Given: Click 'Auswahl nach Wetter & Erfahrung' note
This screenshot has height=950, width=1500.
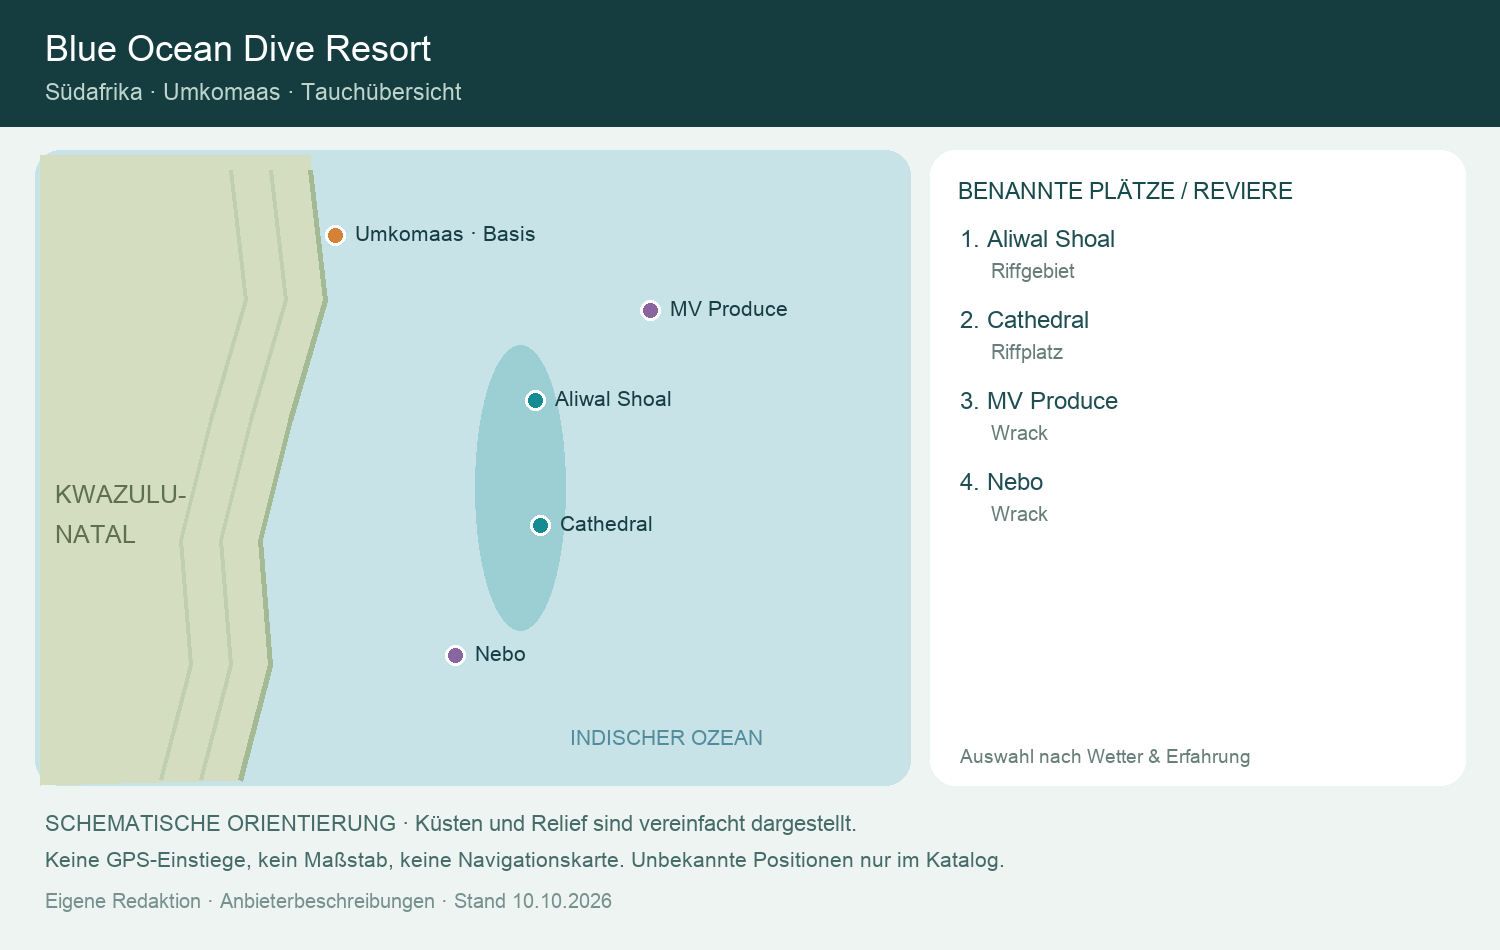Looking at the screenshot, I should pyautogui.click(x=1105, y=757).
